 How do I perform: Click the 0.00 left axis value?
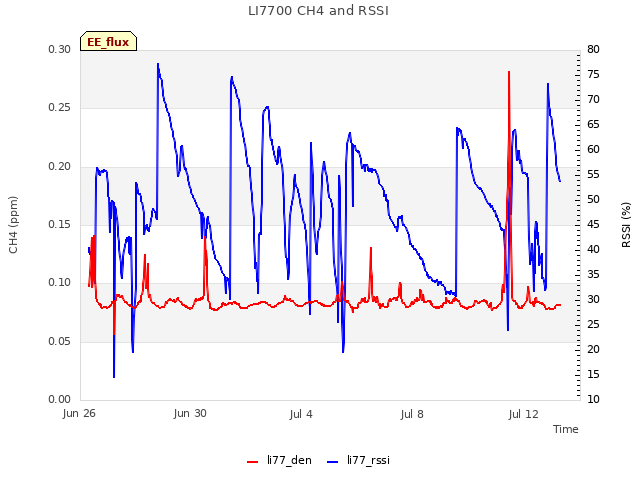click(60, 399)
